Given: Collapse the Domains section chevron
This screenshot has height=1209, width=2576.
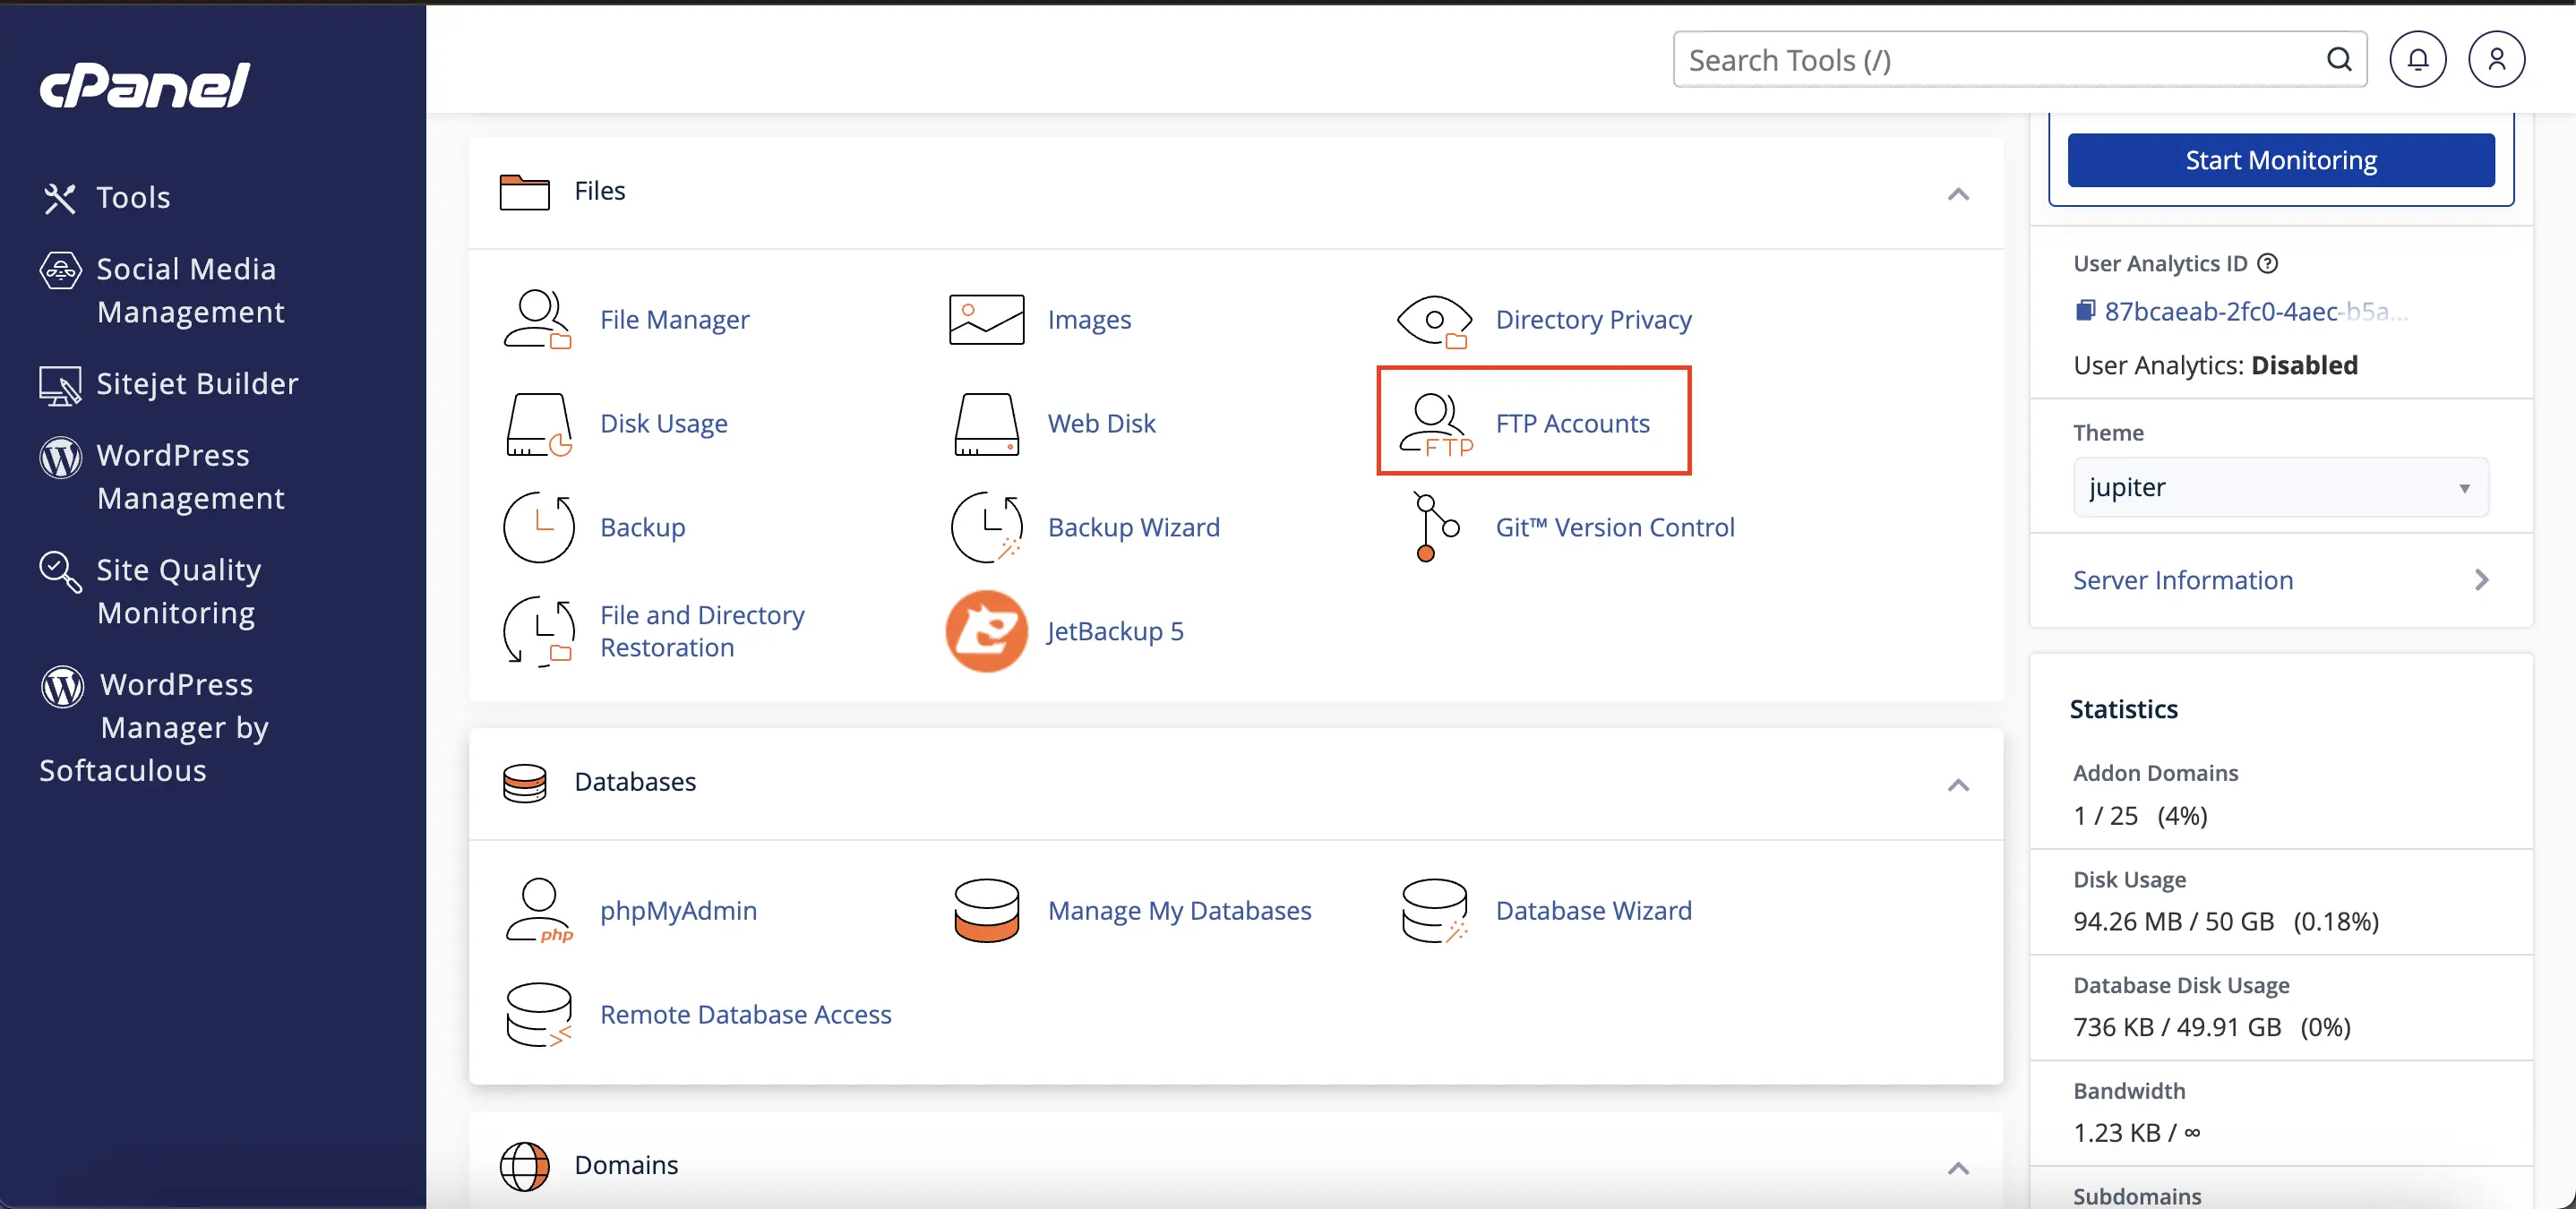Looking at the screenshot, I should pyautogui.click(x=1958, y=1168).
